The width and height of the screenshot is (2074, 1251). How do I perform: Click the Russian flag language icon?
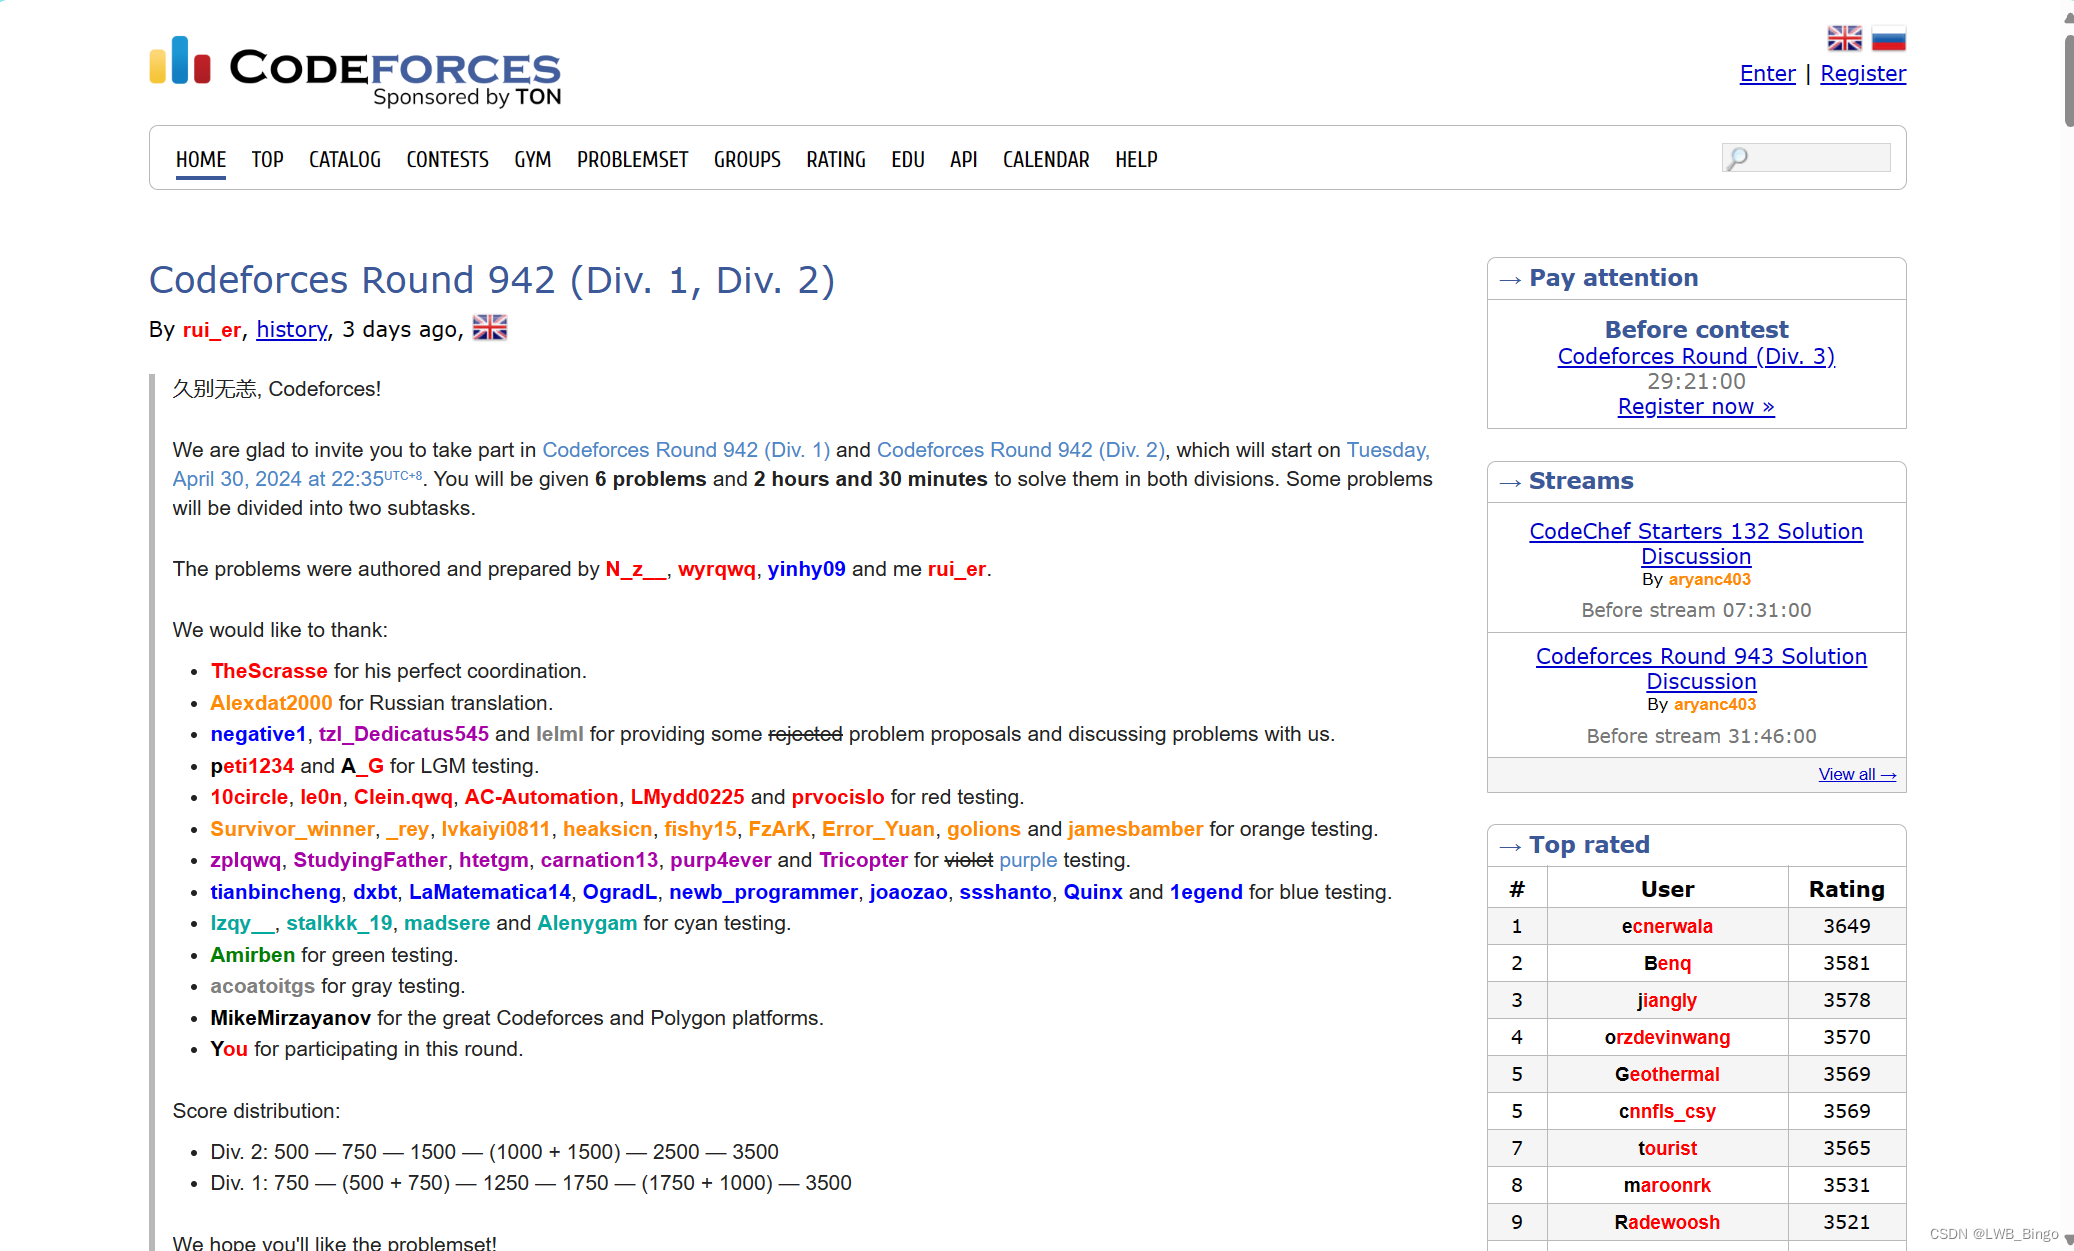pos(1888,39)
